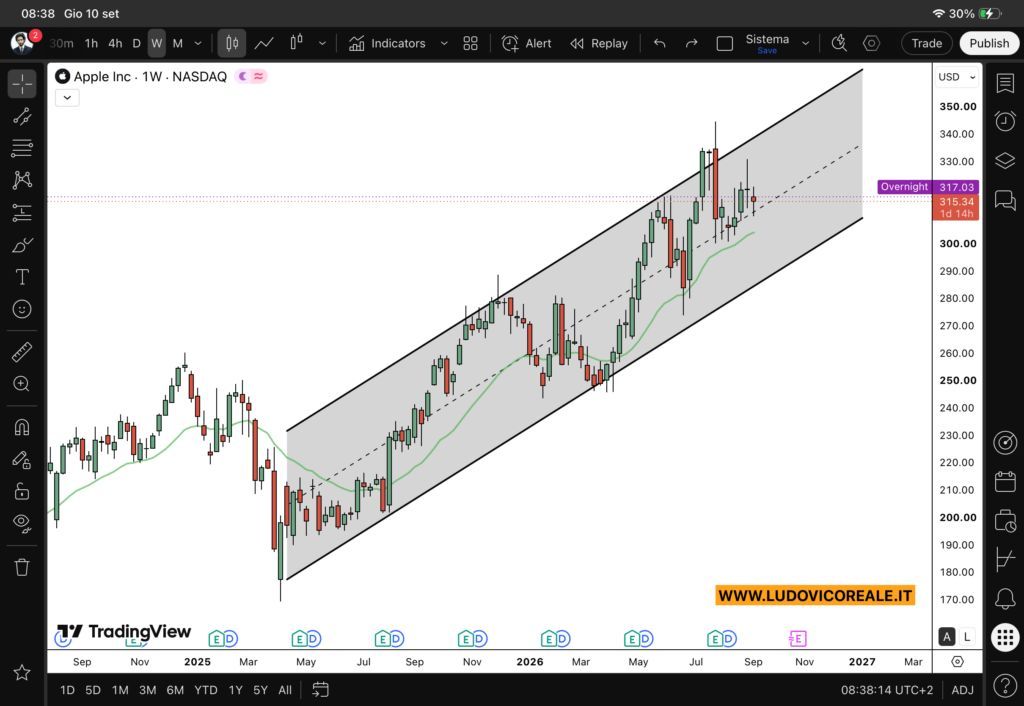Toggle ADJ adjusted data
Screen dimensions: 1024x706
[963, 690]
